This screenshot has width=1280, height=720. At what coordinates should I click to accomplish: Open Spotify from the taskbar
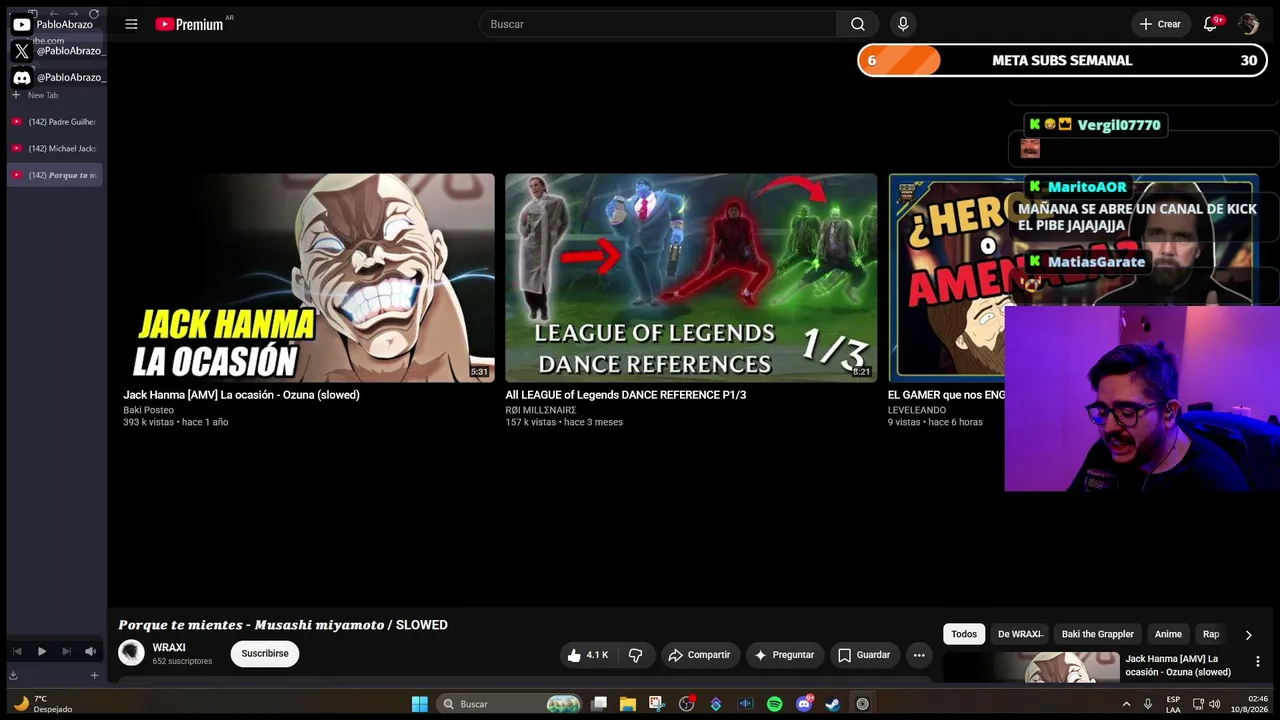click(x=774, y=704)
